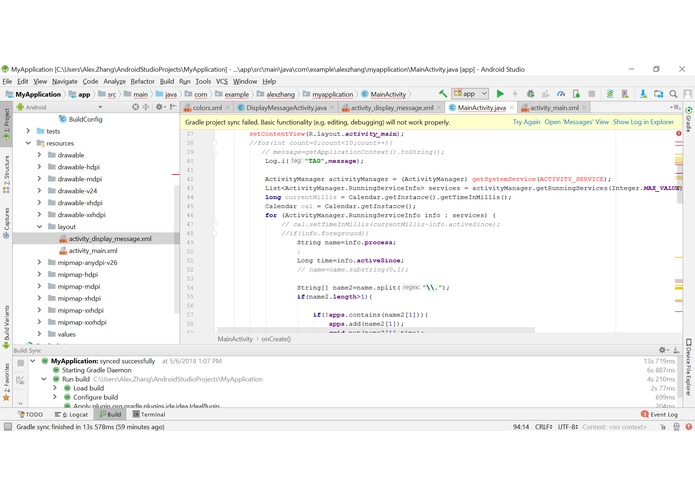
Task: Collapse the resources folder
Action: point(28,143)
